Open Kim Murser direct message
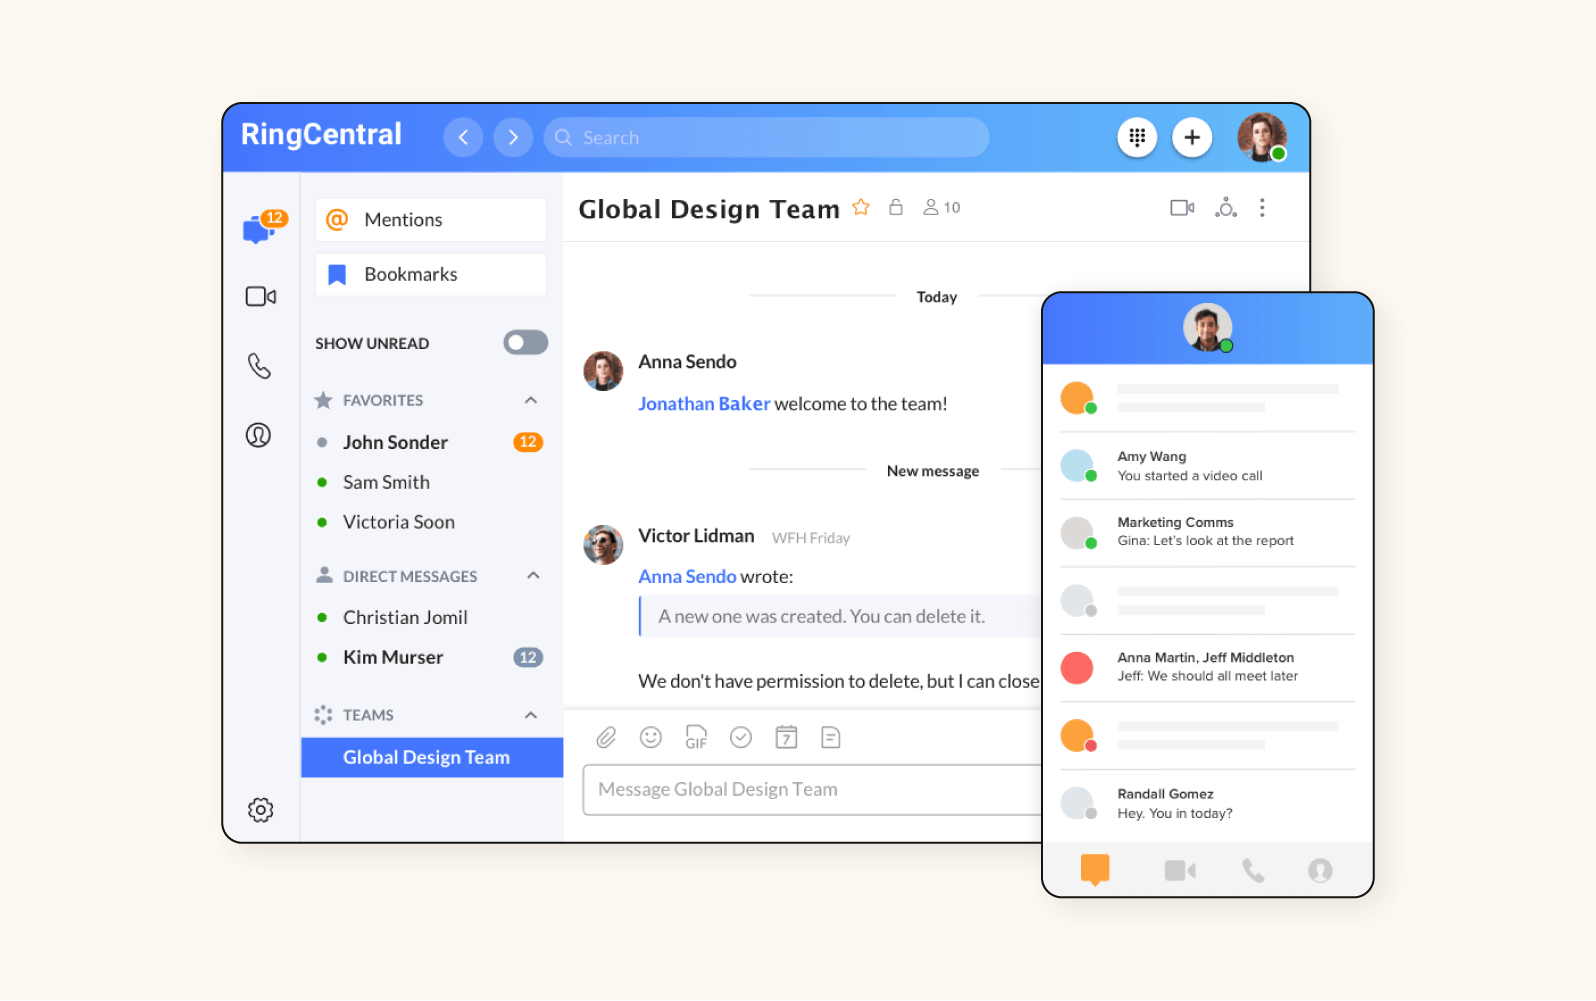Viewport: 1596px width, 1001px height. [x=431, y=657]
